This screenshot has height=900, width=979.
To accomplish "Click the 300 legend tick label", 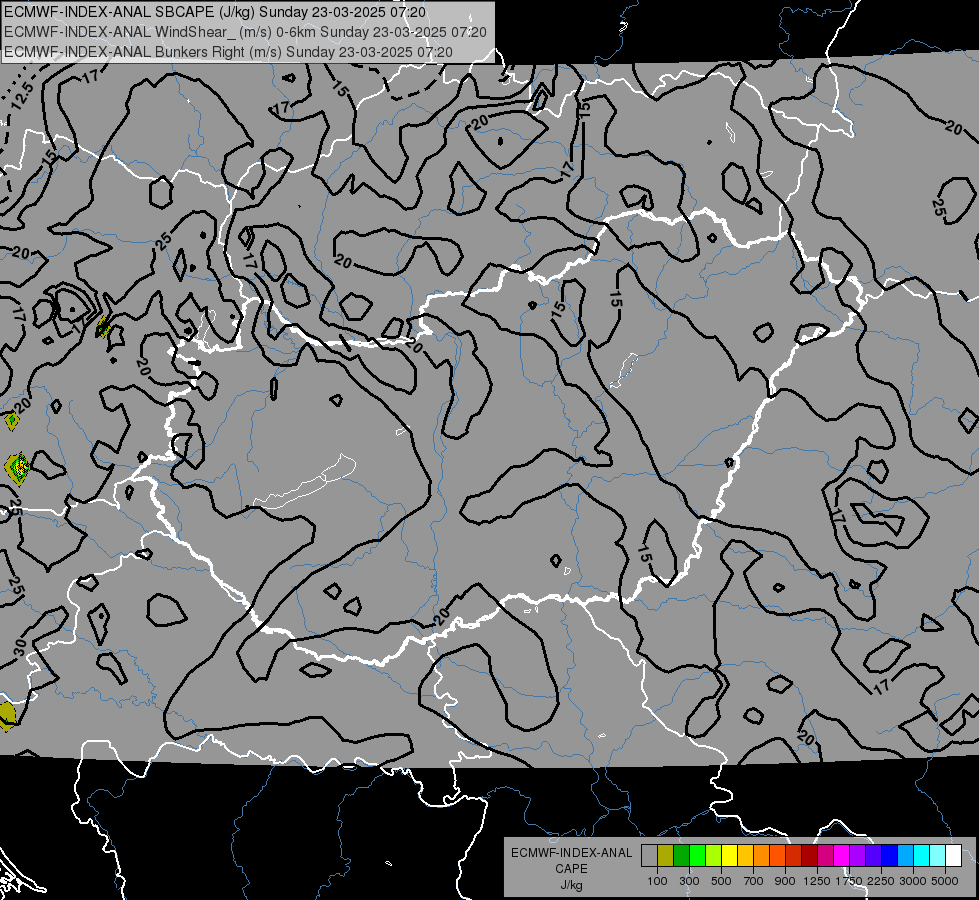I will (689, 881).
